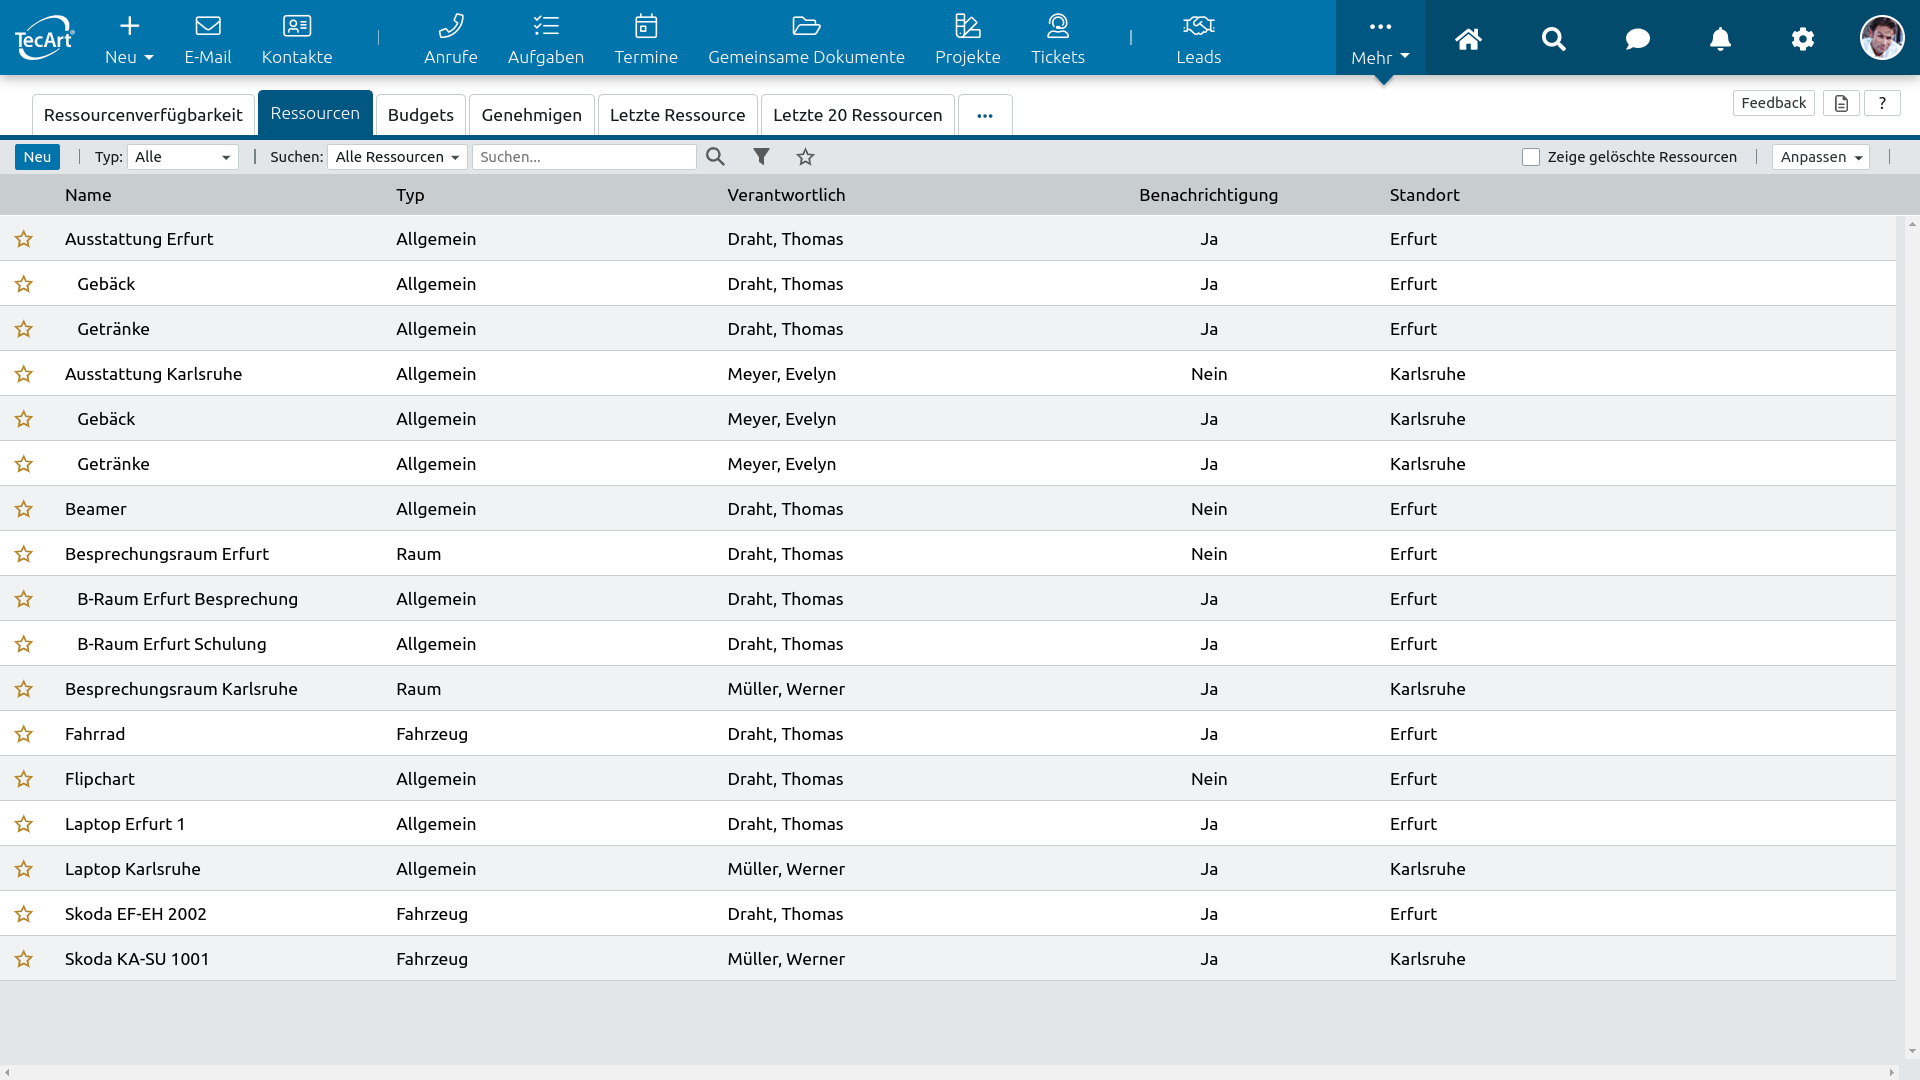
Task: Click the Feedback button
Action: tap(1773, 103)
